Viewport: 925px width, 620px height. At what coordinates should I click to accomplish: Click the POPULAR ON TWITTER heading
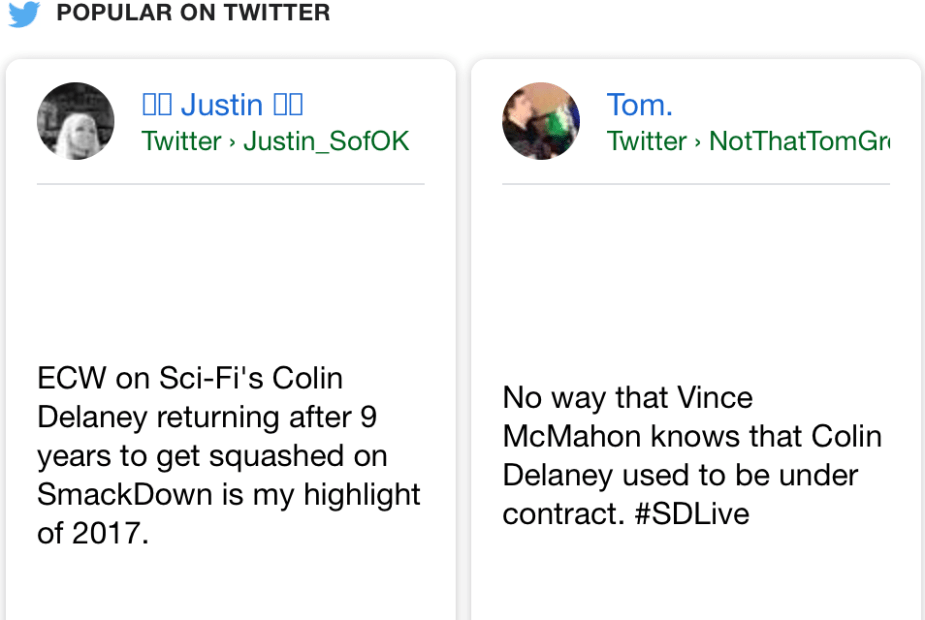193,13
